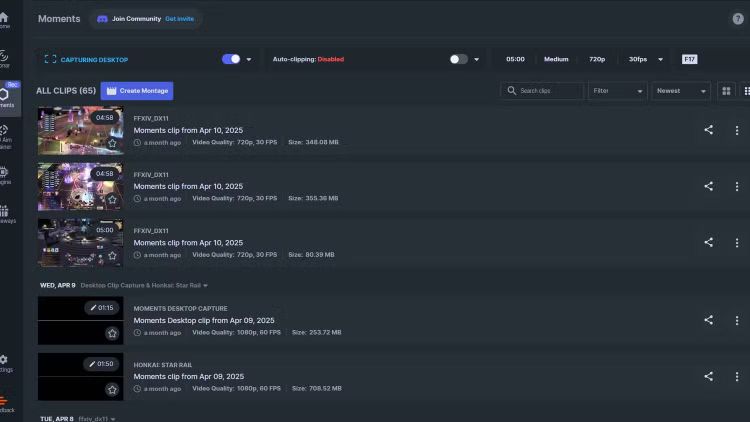The height and width of the screenshot is (422, 750).
Task: Star the third FFXIV_DX11 clip as favorite
Action: coord(112,255)
